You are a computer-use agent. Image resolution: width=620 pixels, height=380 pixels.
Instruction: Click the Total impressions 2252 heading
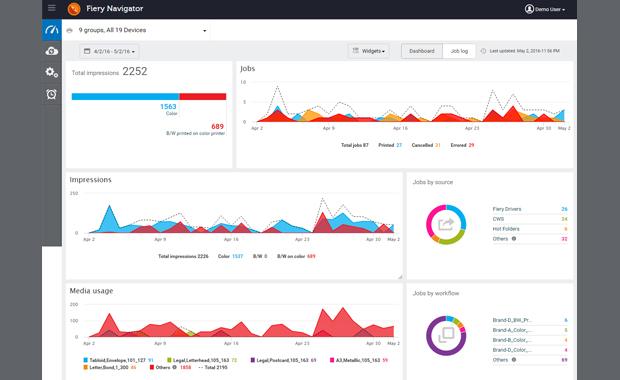pyautogui.click(x=110, y=72)
